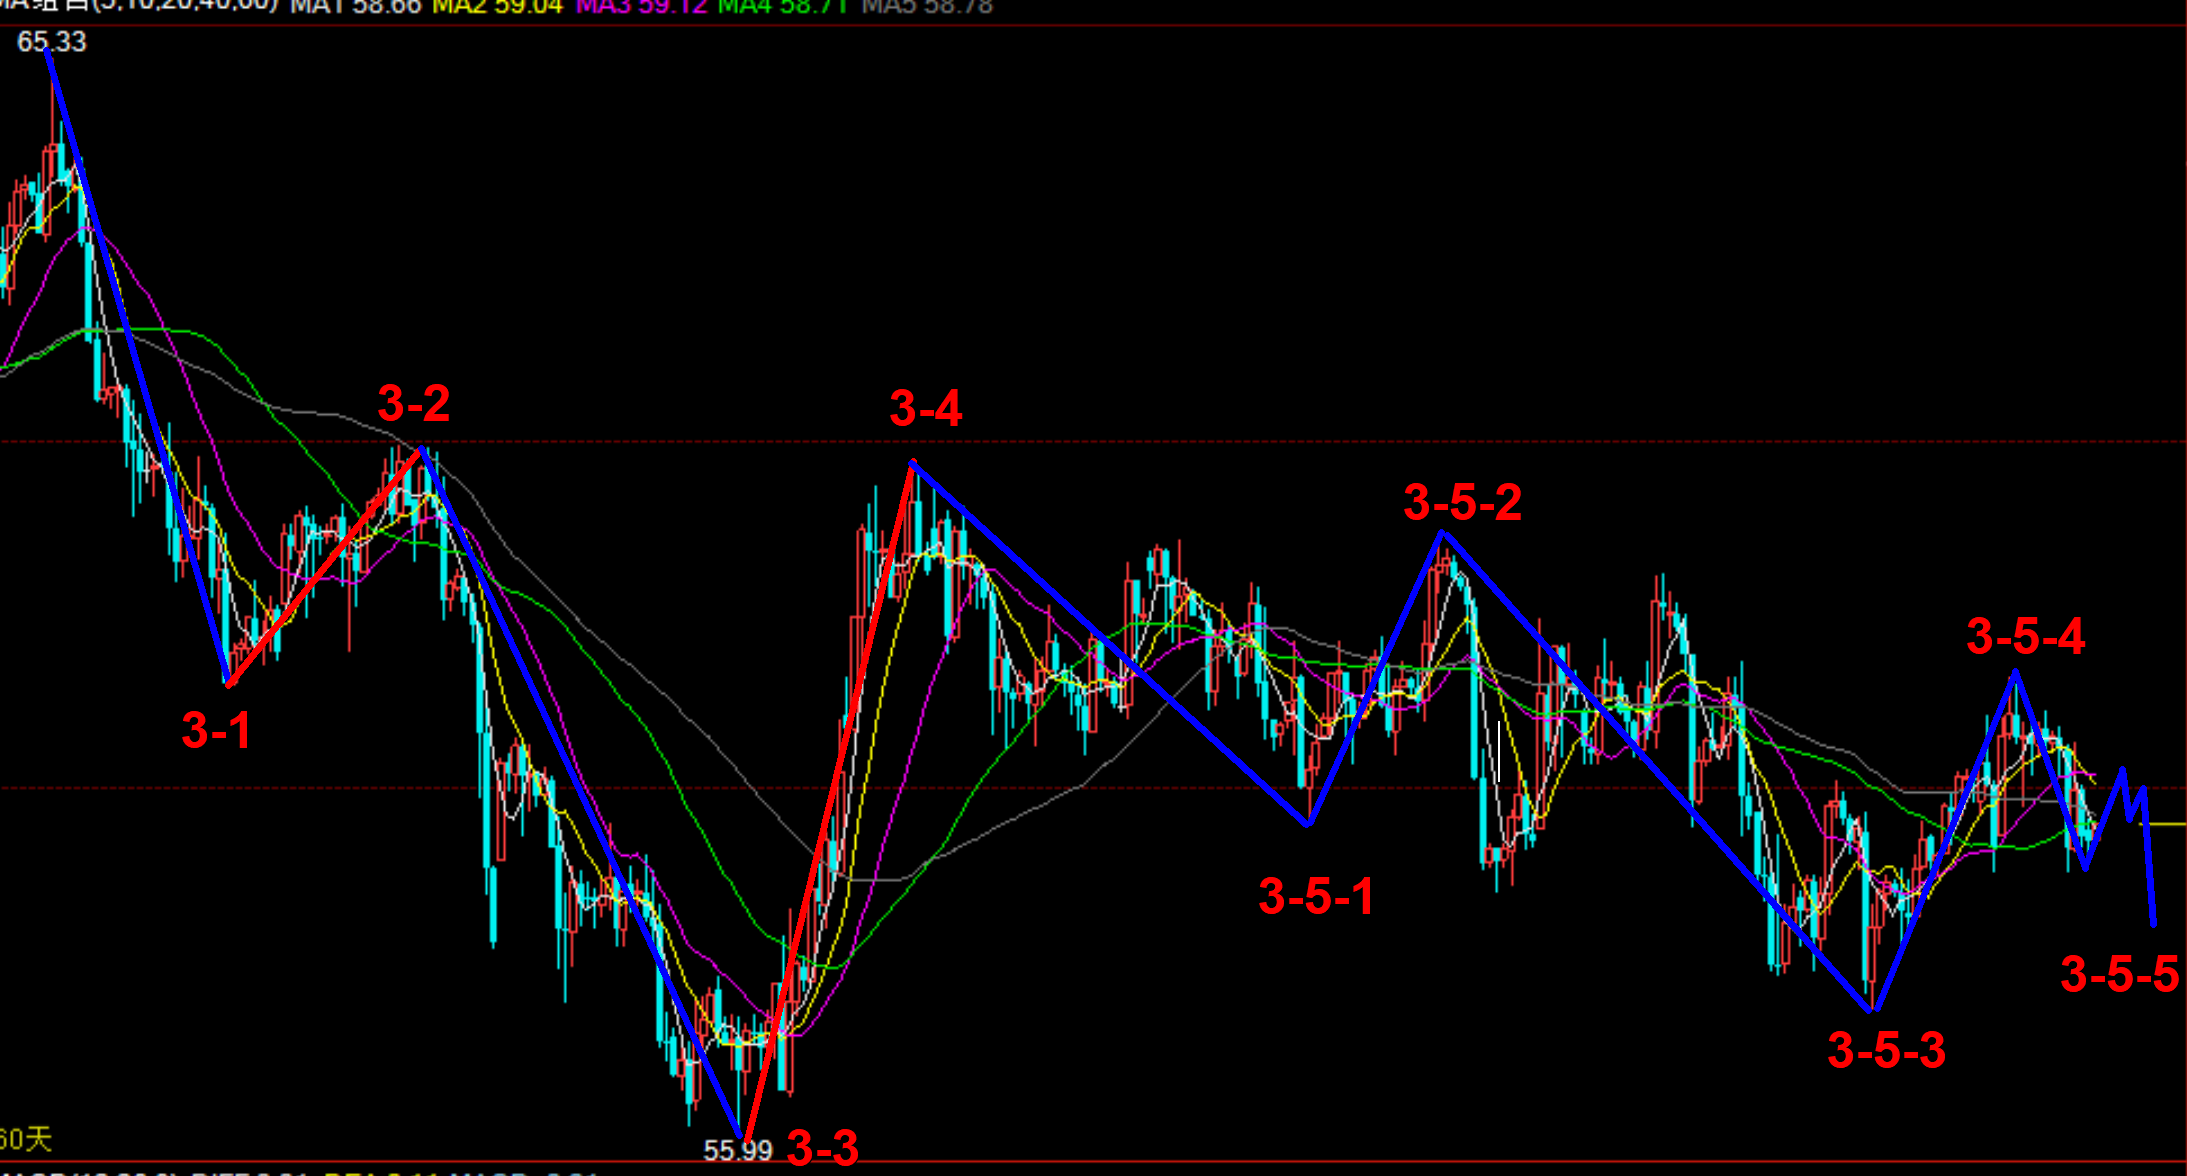Click the 3-5-4 annotation text
The width and height of the screenshot is (2187, 1176).
[2025, 636]
